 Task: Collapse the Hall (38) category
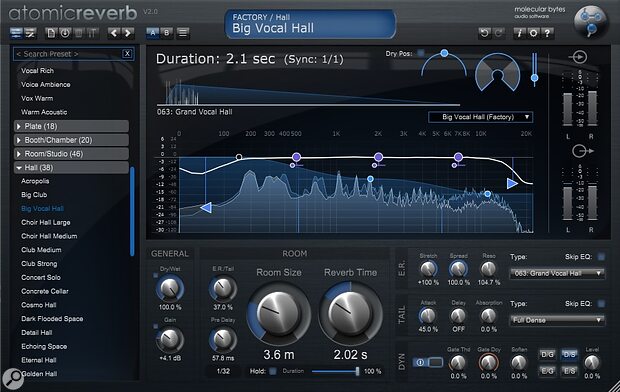pos(72,168)
